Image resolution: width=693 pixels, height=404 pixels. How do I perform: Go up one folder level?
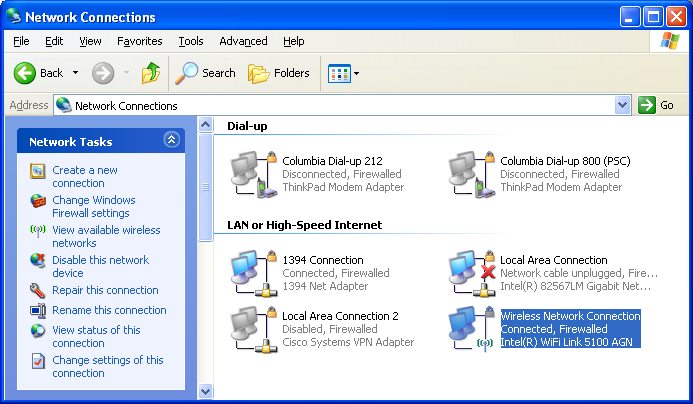click(x=151, y=73)
